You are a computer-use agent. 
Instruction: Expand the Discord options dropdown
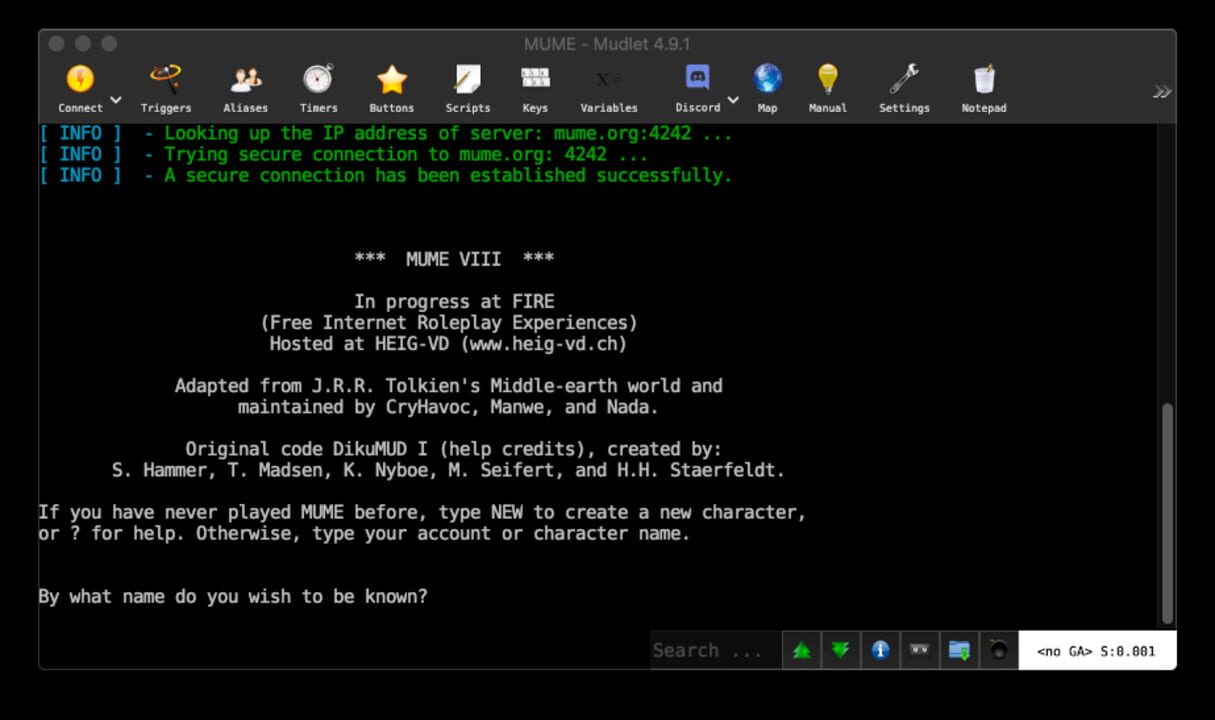pyautogui.click(x=731, y=99)
